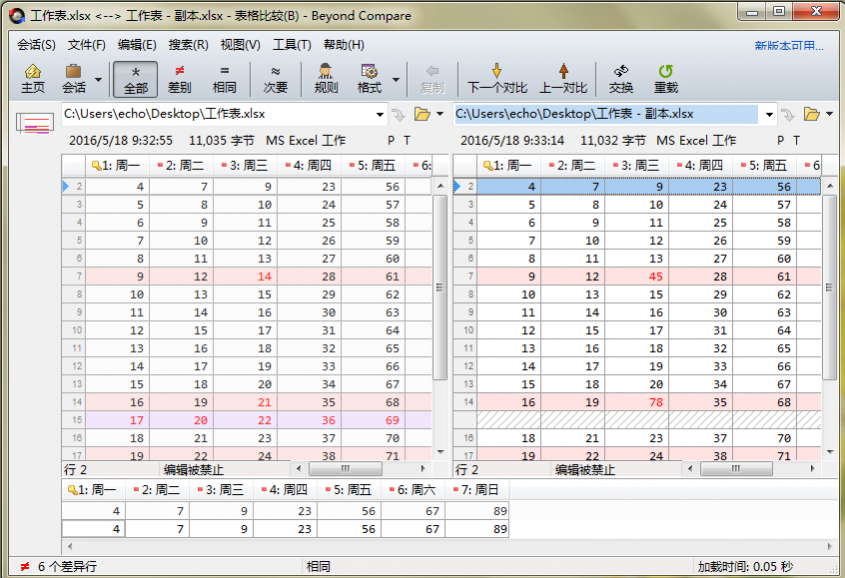Viewport: 845px width, 578px height.
Task: Reload files with the 重载 icon
Action: (x=665, y=79)
